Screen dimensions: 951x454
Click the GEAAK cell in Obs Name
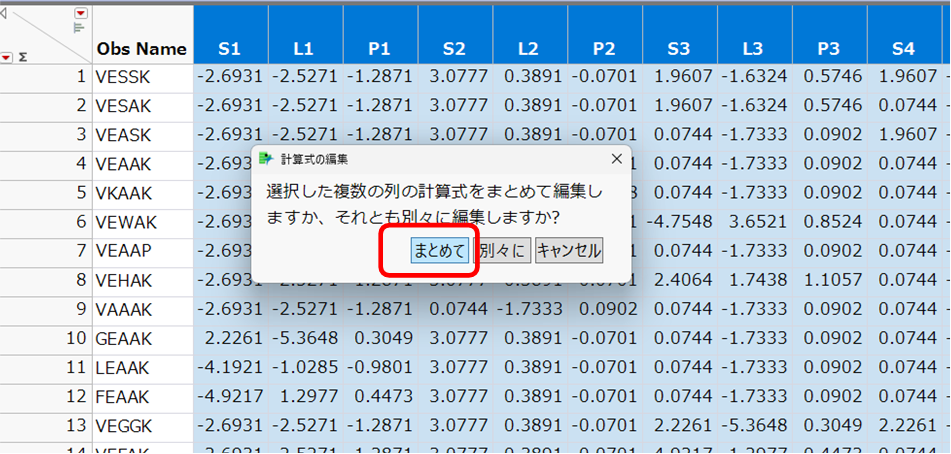(x=143, y=339)
